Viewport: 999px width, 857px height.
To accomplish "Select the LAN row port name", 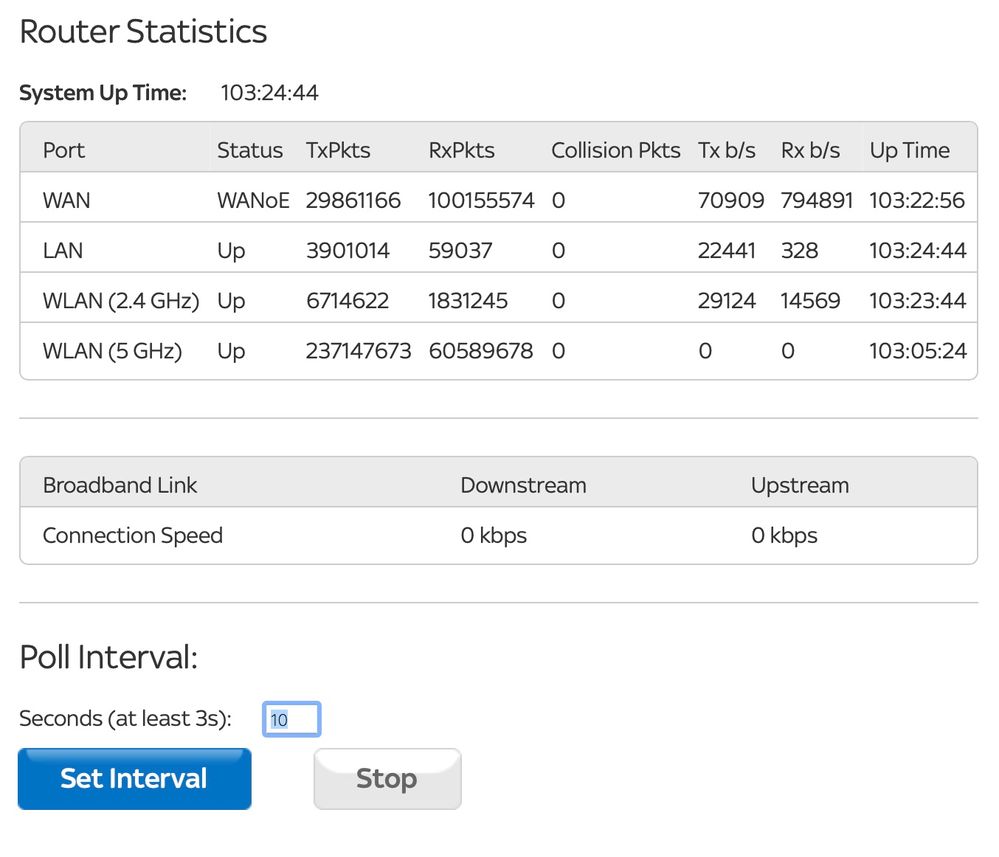I will [x=64, y=250].
